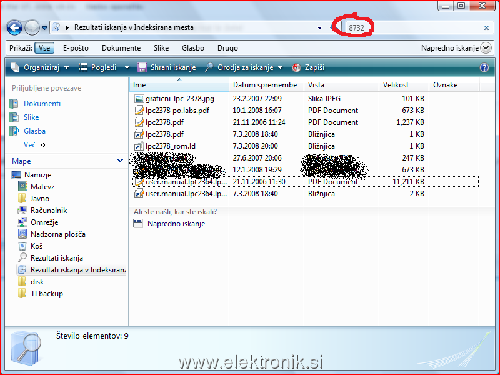Image resolution: width=500 pixels, height=375 pixels.
Task: Open Nadzorna plošča in the tree
Action: point(58,234)
